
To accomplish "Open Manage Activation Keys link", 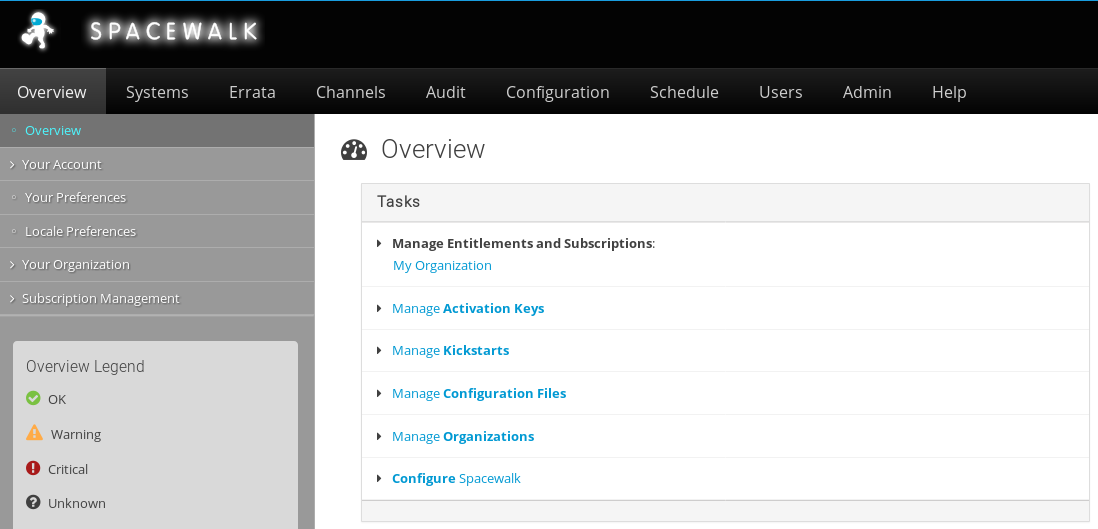I will coord(468,309).
